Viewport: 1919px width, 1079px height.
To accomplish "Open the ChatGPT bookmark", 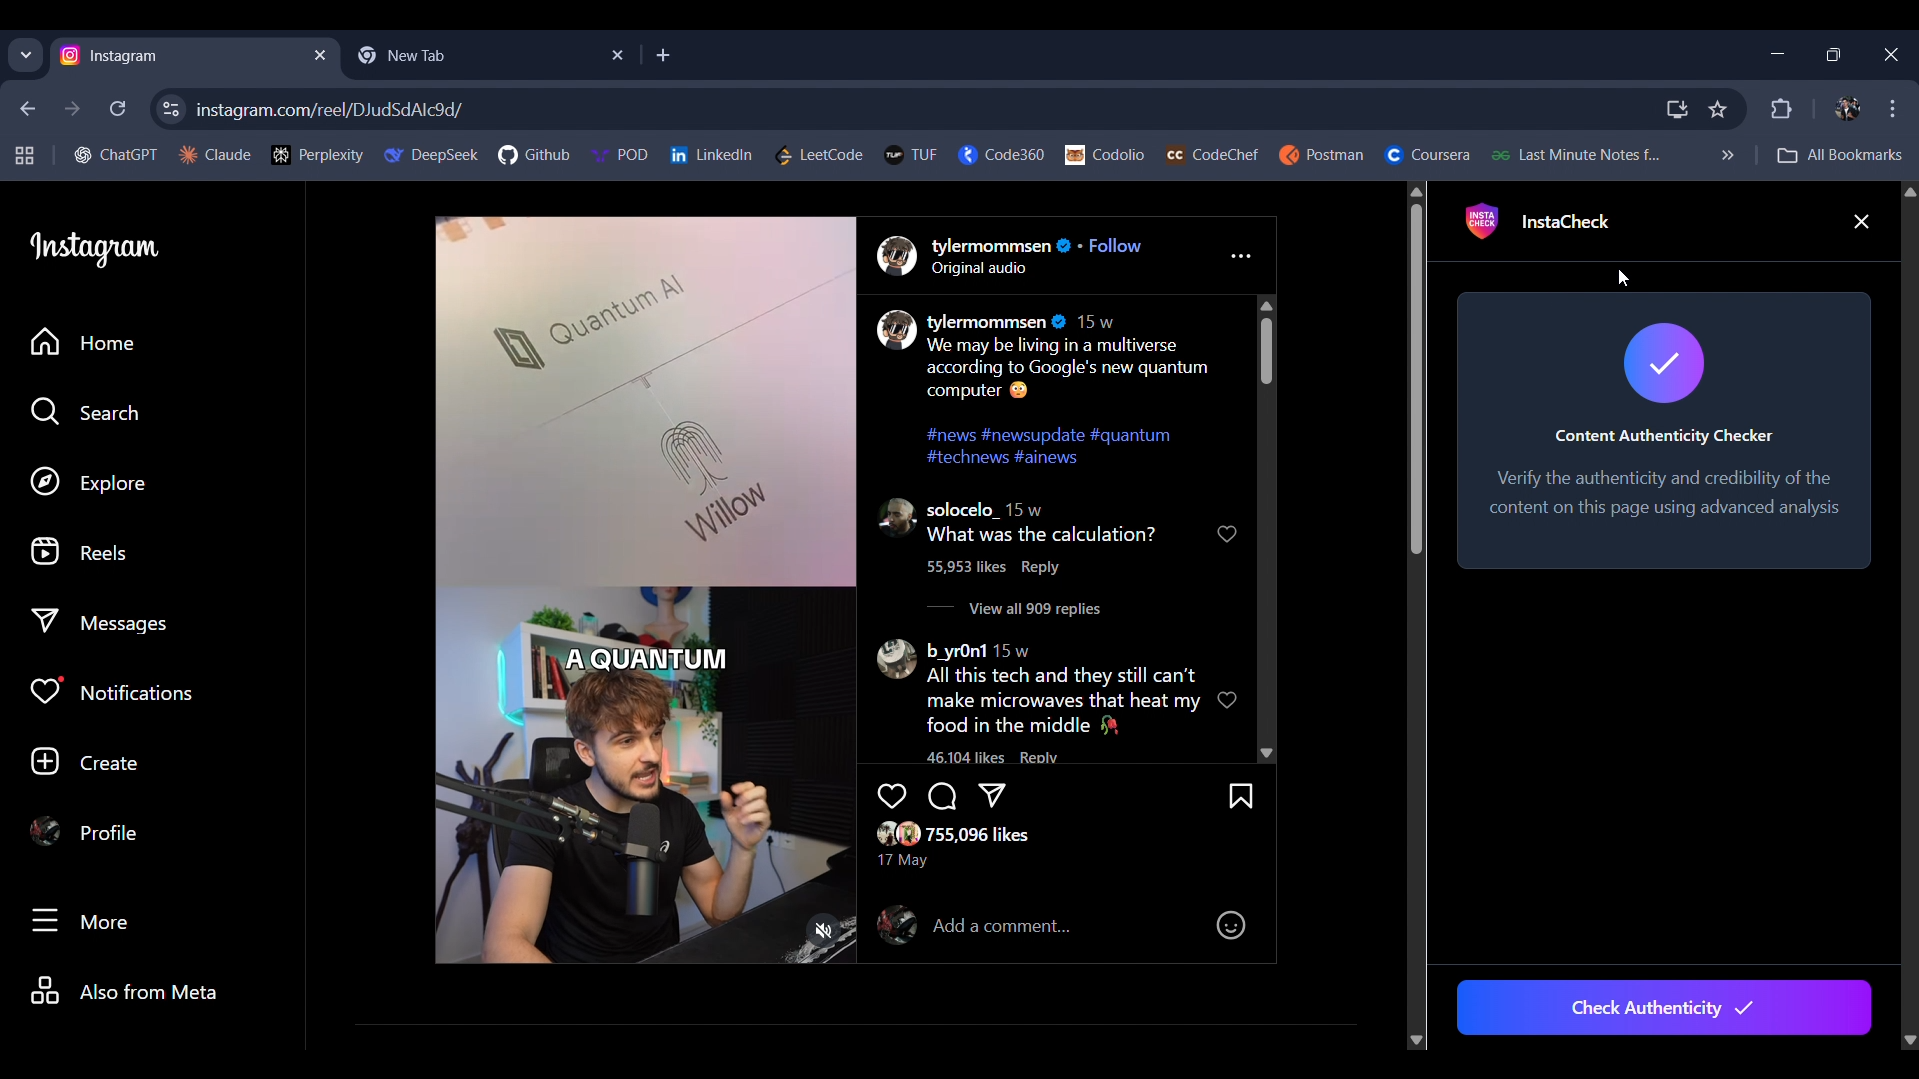I will coord(116,155).
